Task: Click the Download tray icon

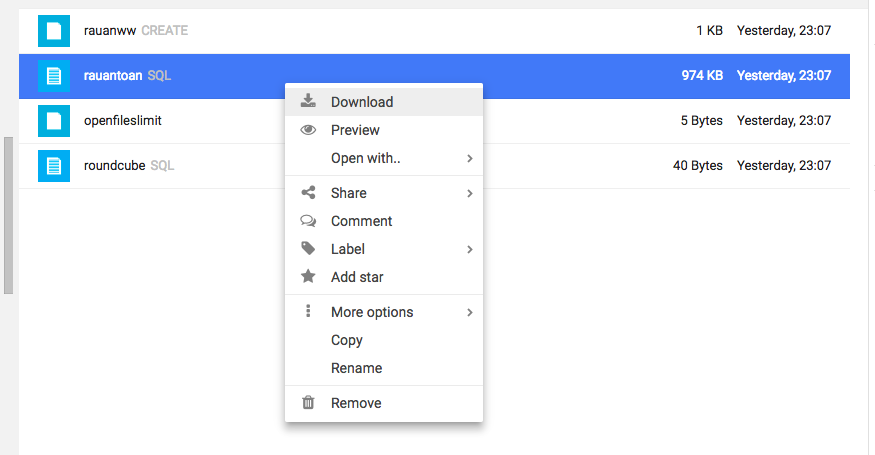Action: [x=308, y=101]
